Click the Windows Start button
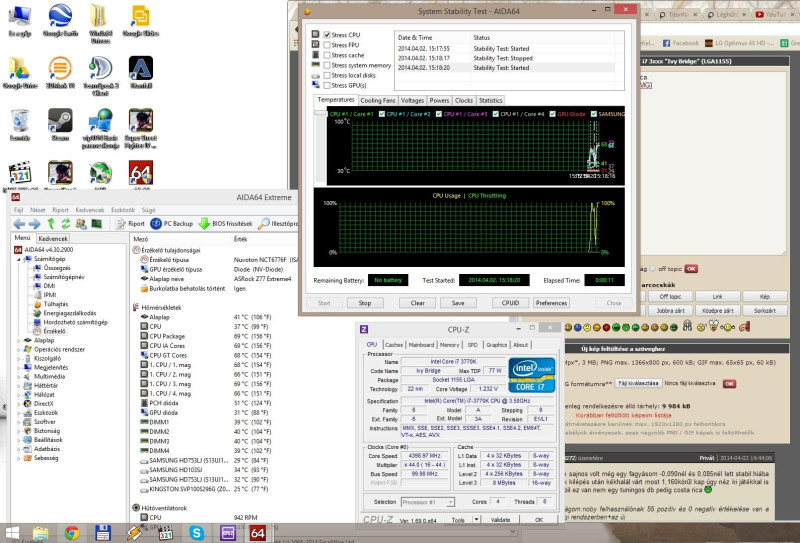 click(x=11, y=533)
